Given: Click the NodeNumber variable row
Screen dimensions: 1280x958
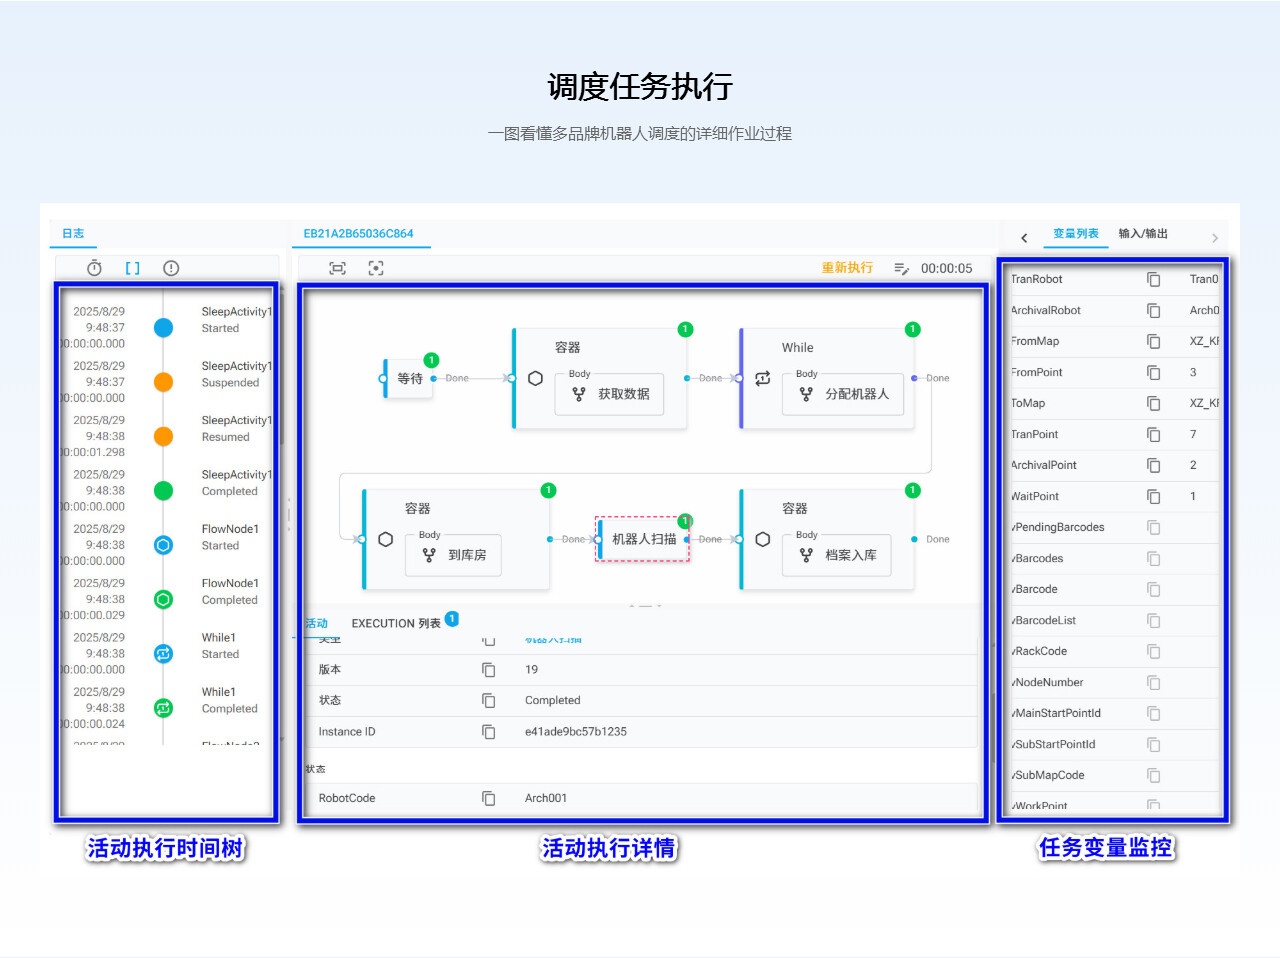Looking at the screenshot, I should point(1114,682).
